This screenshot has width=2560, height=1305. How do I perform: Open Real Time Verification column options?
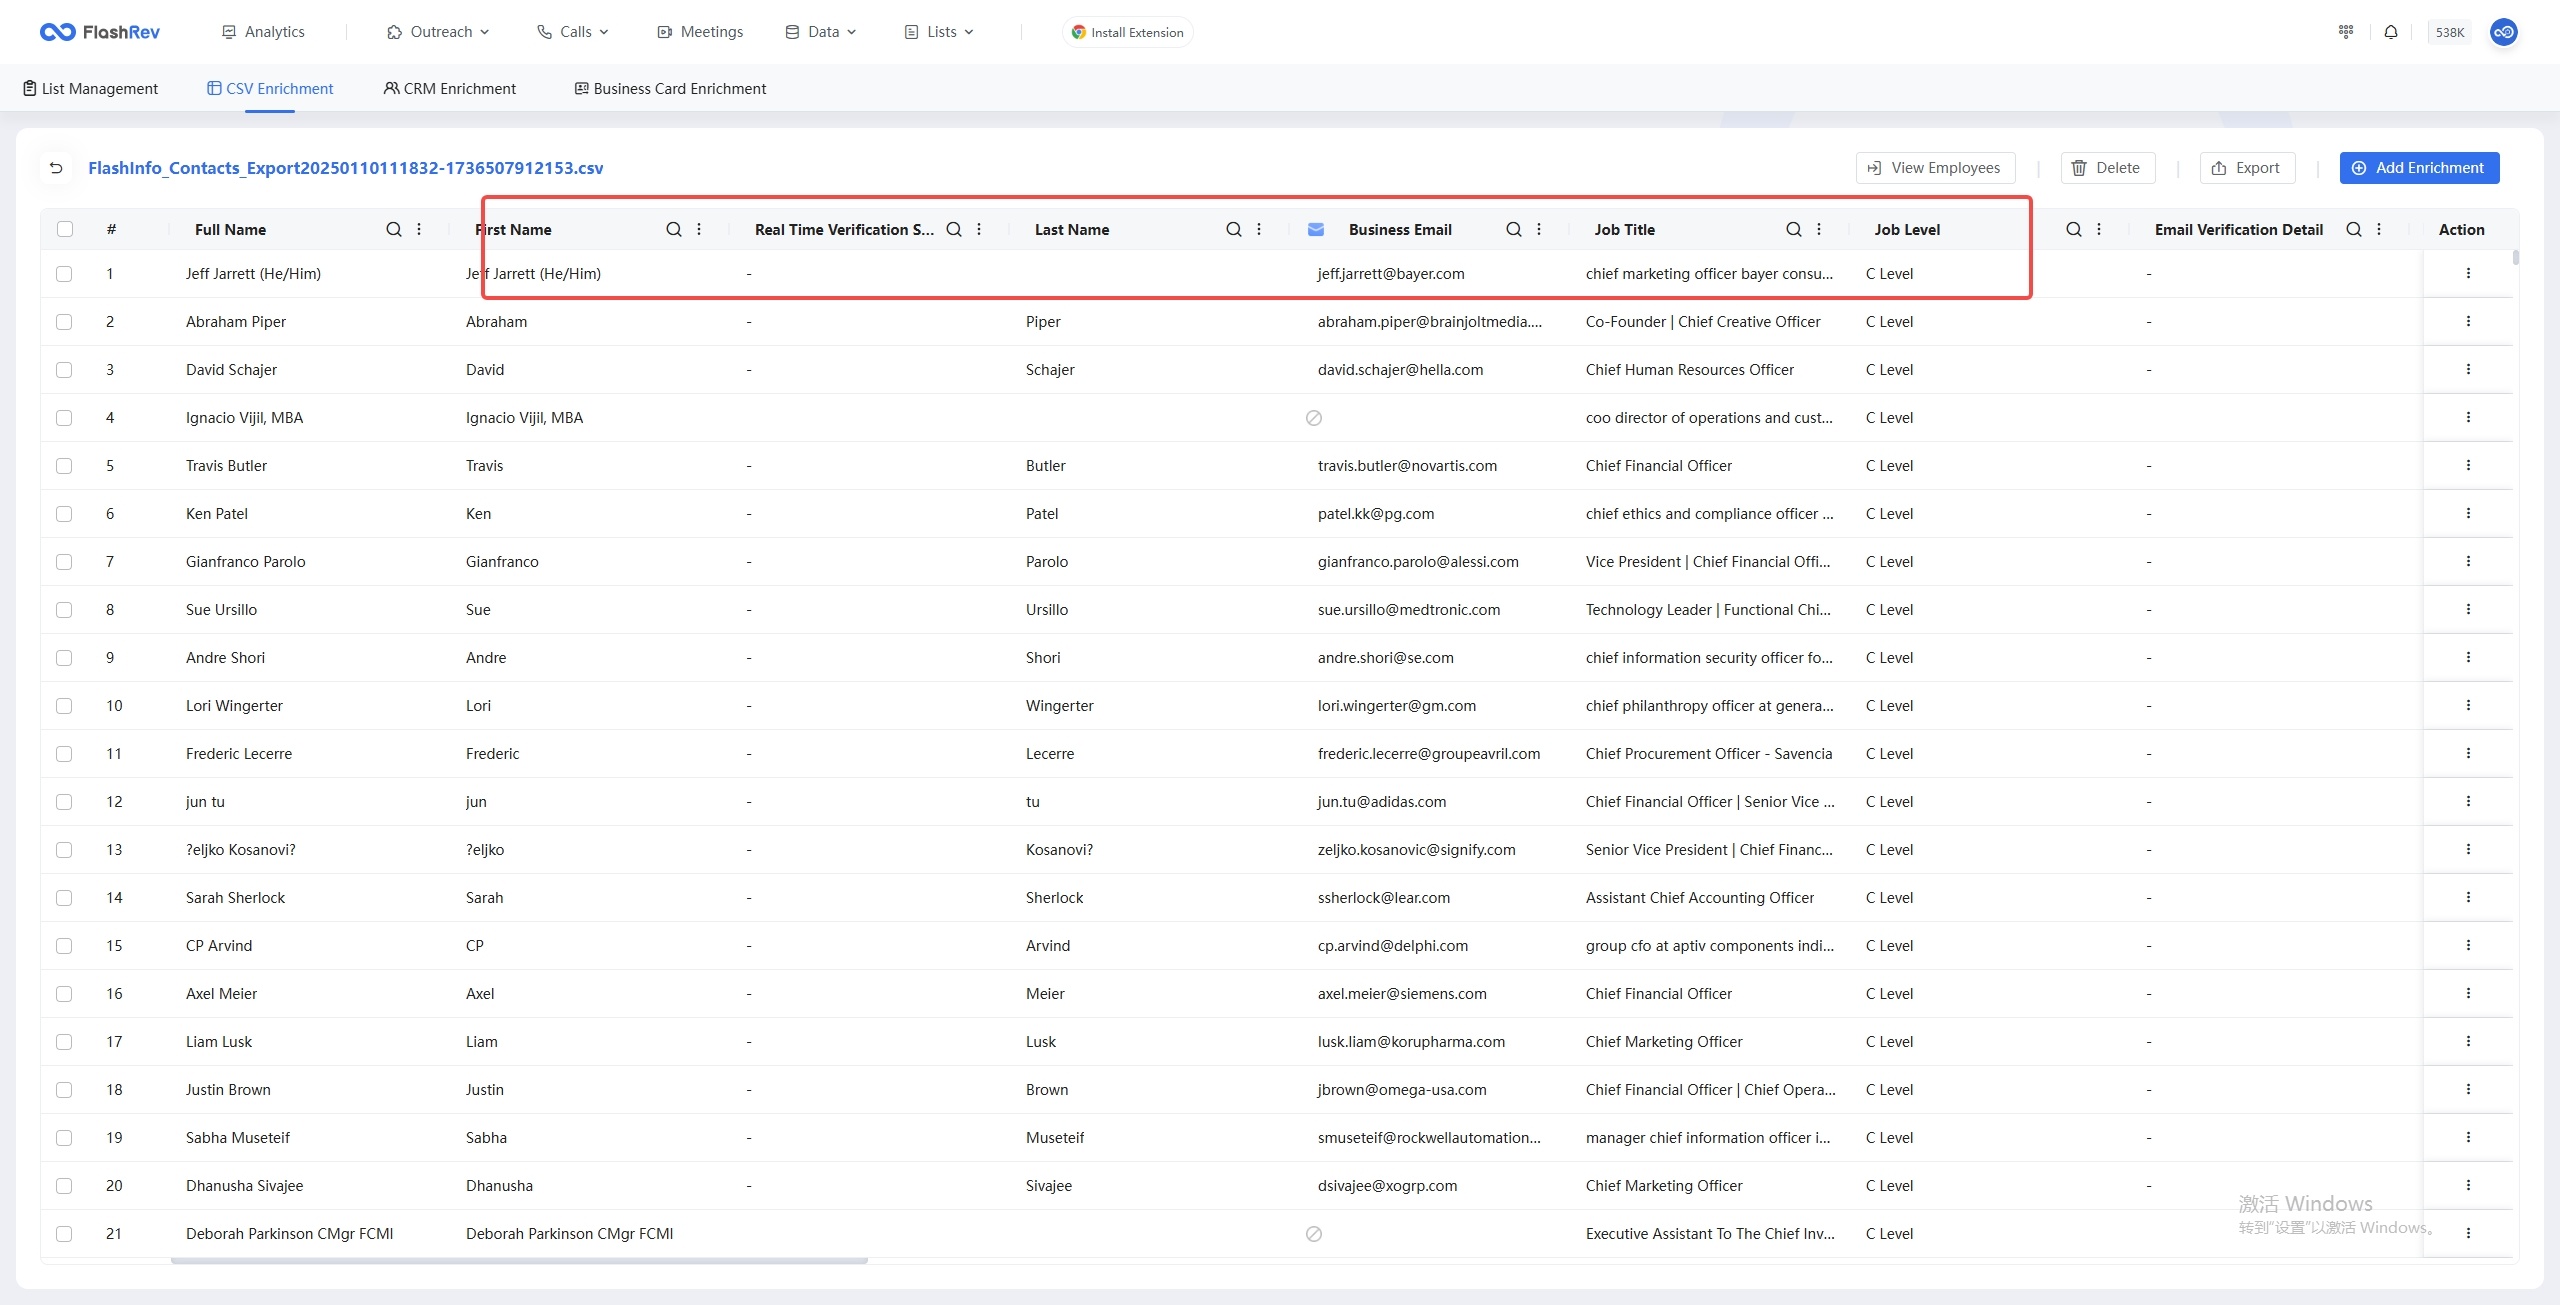click(x=979, y=229)
